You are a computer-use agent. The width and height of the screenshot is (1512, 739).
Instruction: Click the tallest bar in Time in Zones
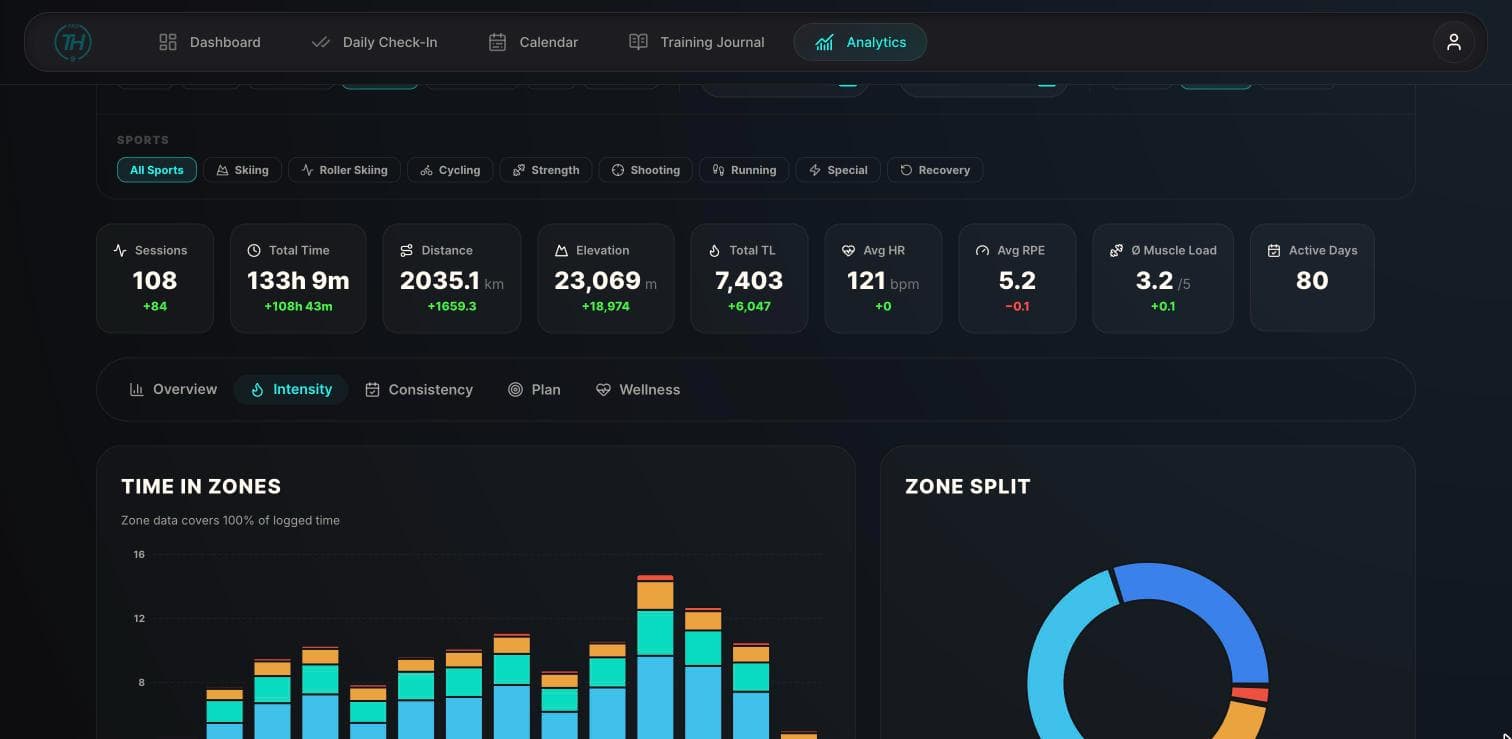click(655, 656)
